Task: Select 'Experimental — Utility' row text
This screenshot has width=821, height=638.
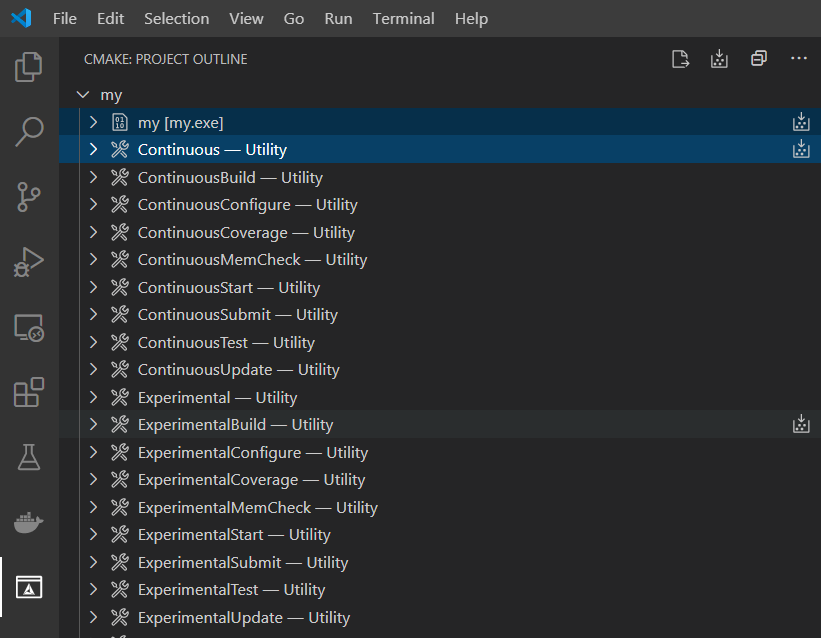Action: (x=217, y=398)
